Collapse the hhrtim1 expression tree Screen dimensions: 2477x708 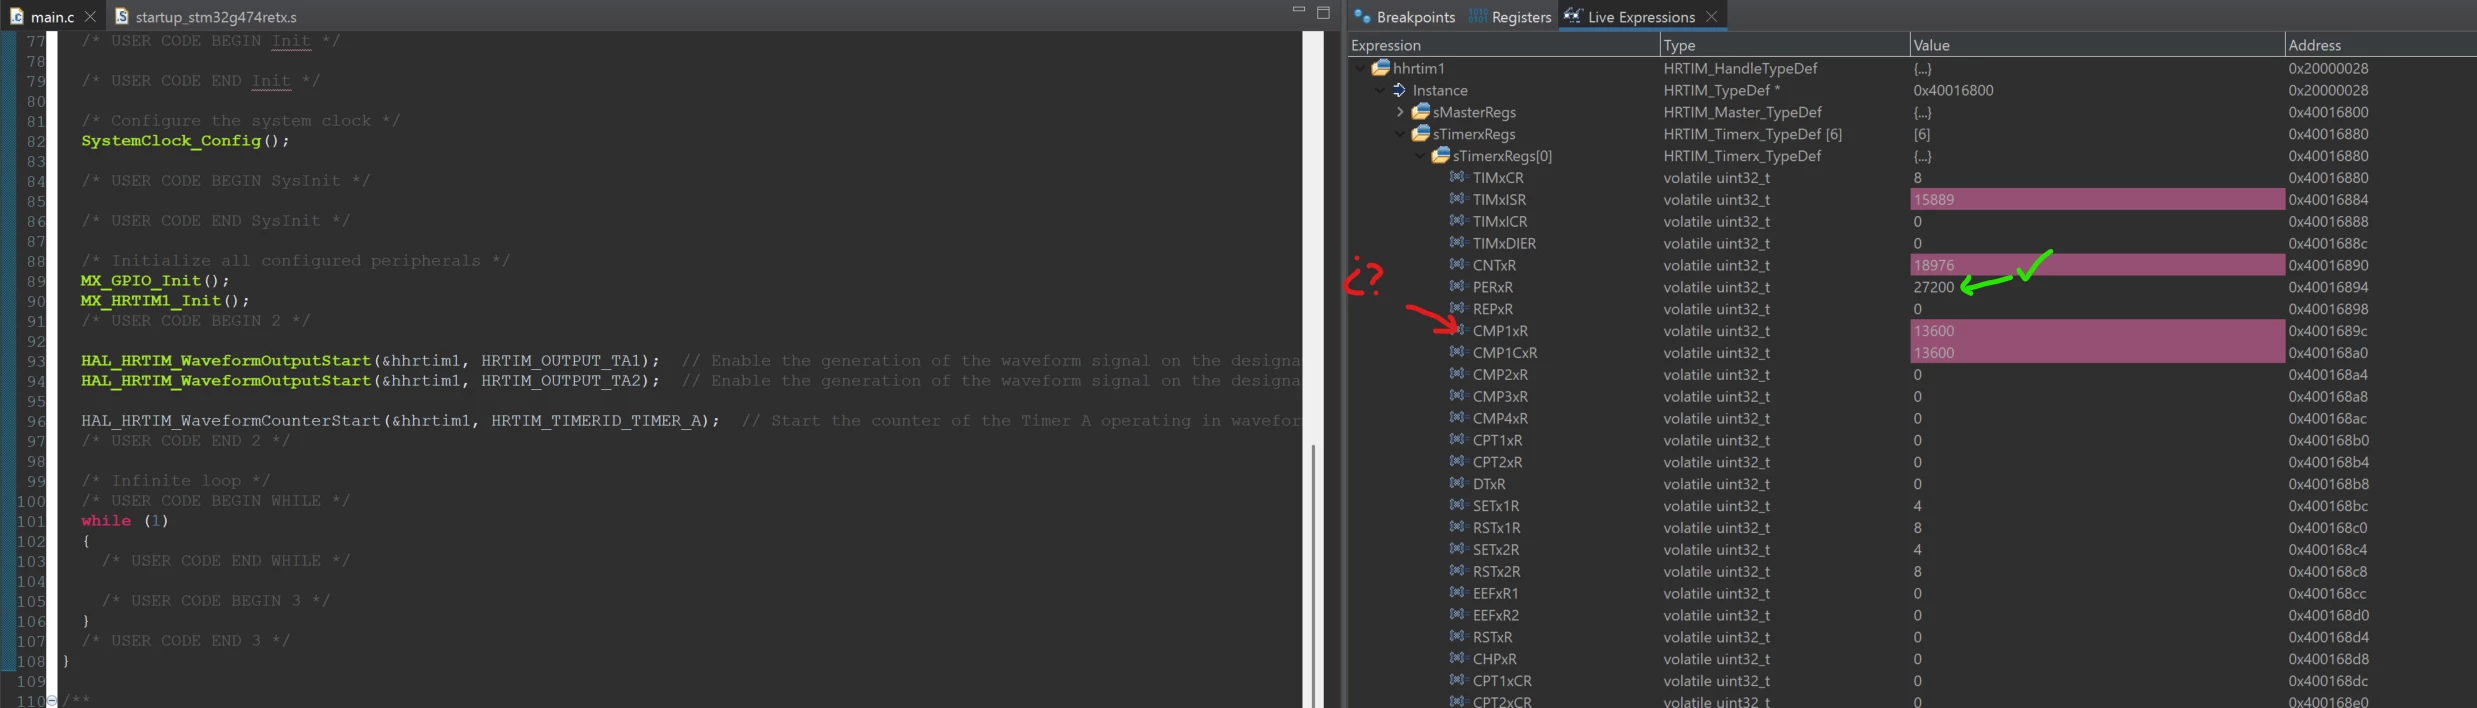1360,68
